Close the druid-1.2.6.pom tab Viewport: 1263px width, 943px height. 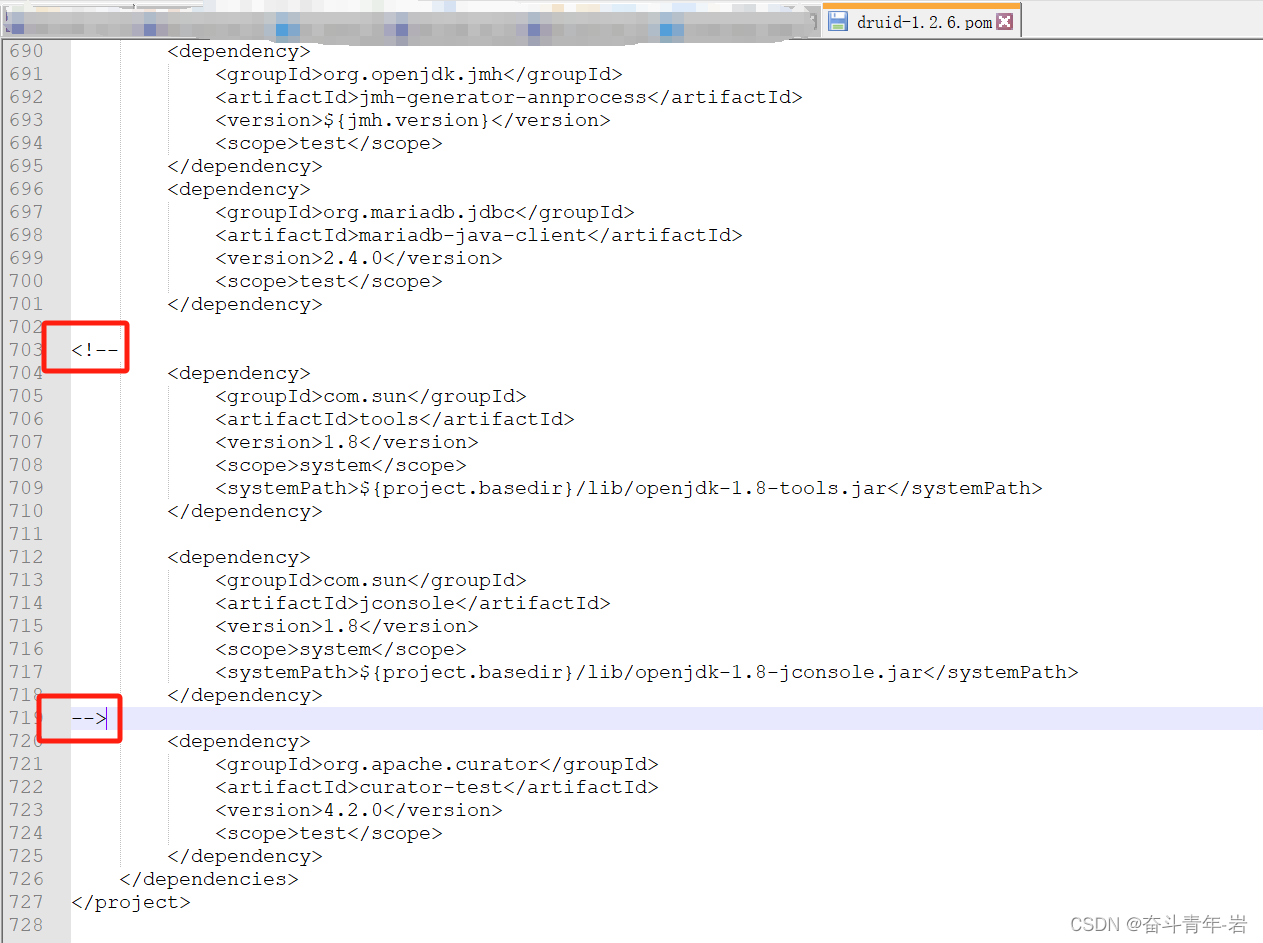tap(1006, 20)
